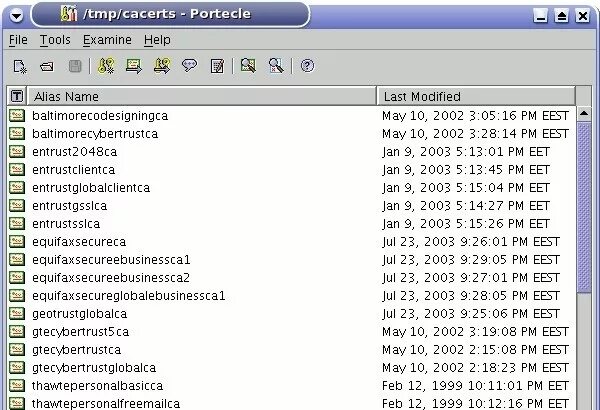This screenshot has width=600, height=410.
Task: Select the equifaxsecureebusinessca1 alias
Action: pos(111,260)
